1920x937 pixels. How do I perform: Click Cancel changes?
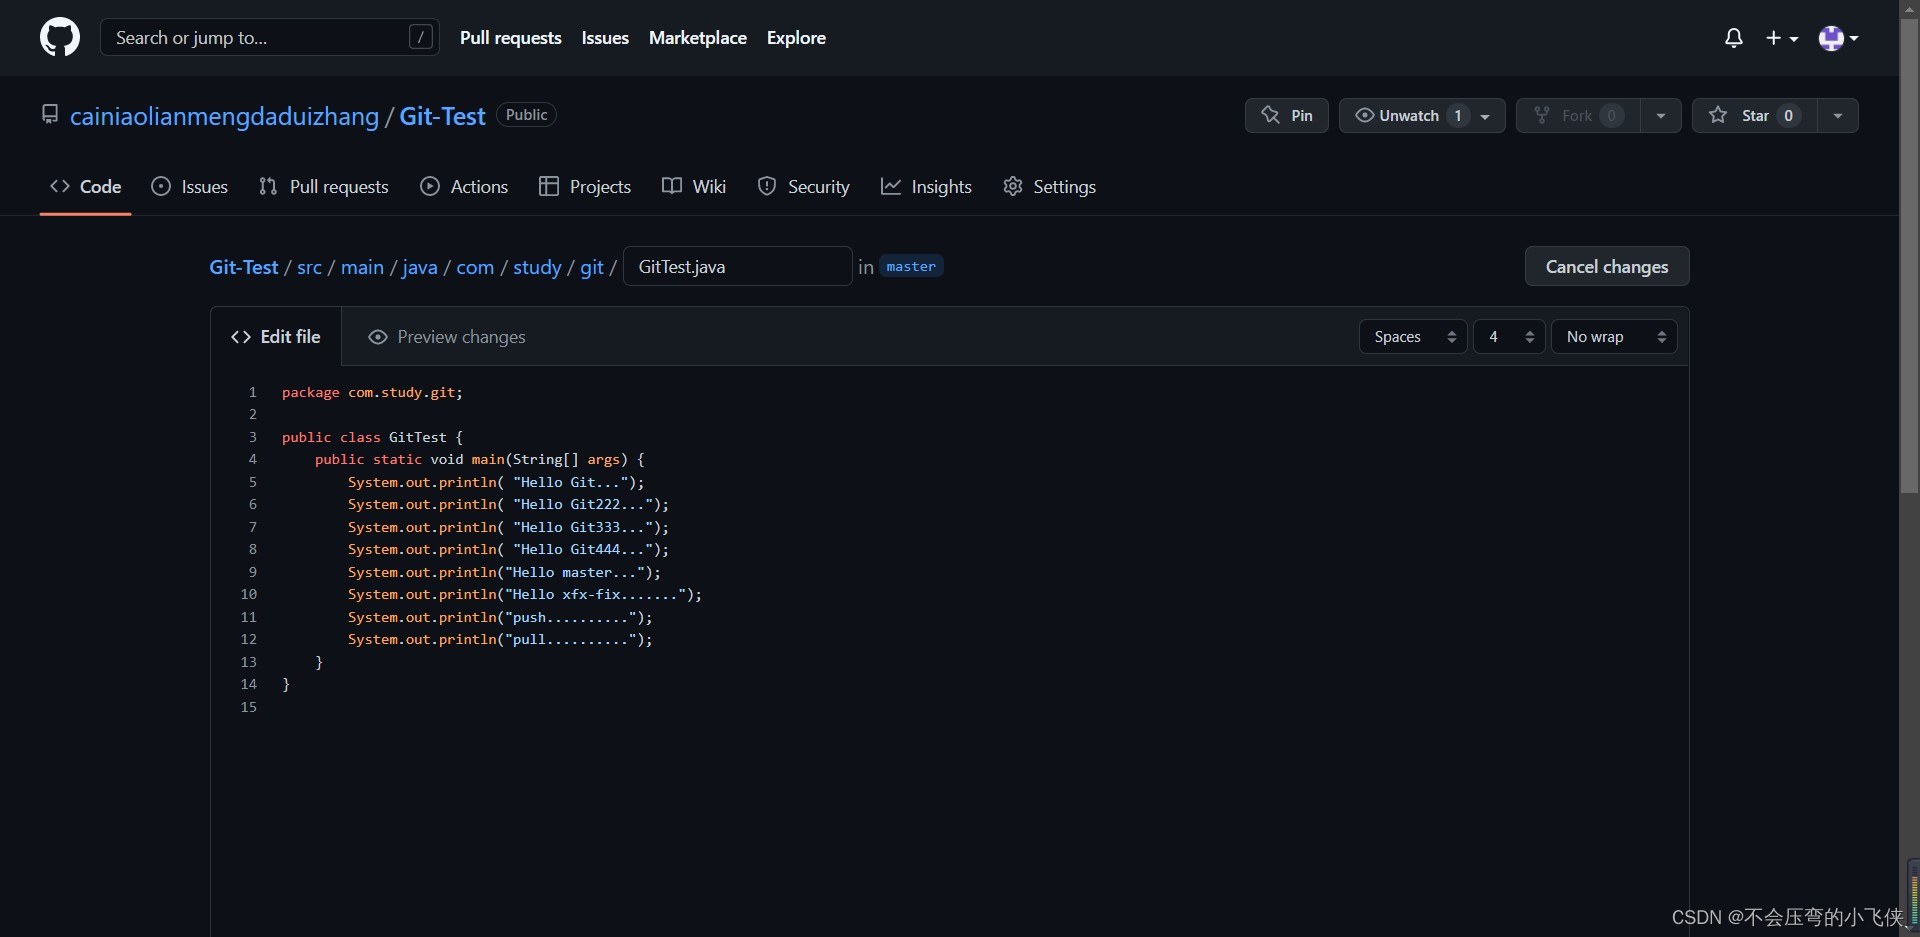[x=1607, y=266]
